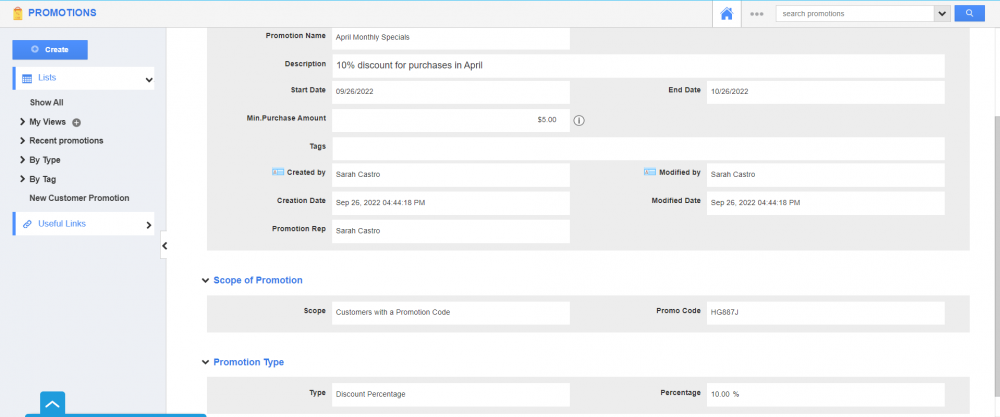Collapse the Promotion Type section
Image resolution: width=1000 pixels, height=417 pixels.
(205, 363)
